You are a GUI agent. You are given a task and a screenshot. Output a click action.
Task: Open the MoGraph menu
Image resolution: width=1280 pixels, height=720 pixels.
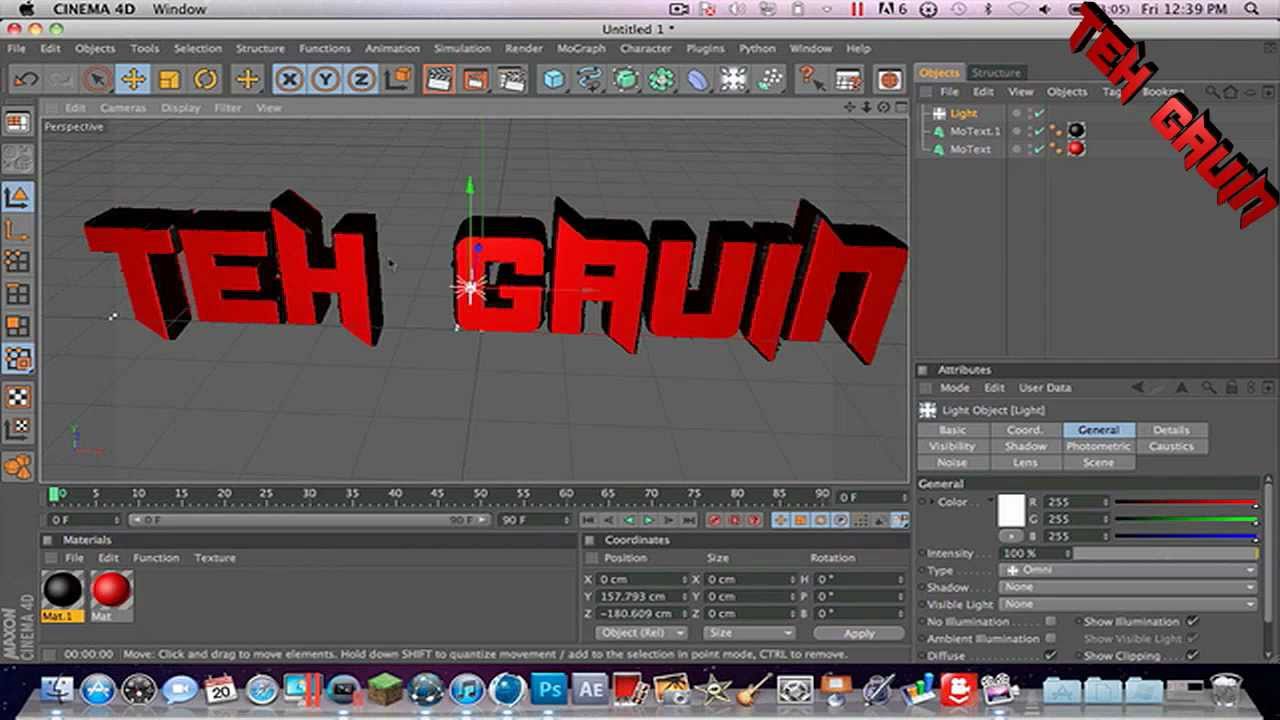pos(580,48)
